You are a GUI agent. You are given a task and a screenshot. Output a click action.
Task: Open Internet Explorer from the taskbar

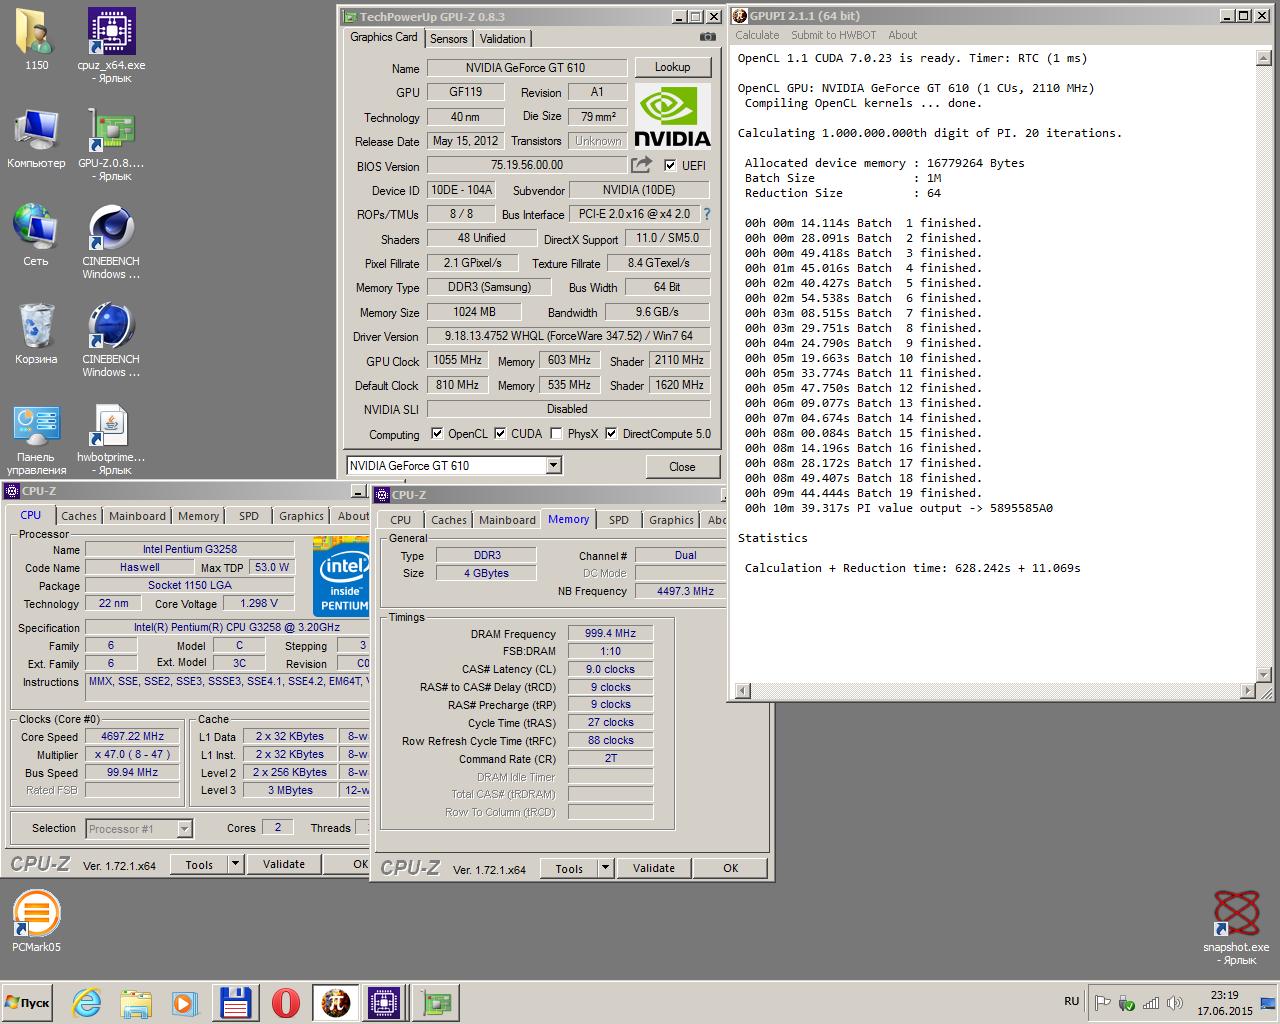pyautogui.click(x=86, y=1002)
